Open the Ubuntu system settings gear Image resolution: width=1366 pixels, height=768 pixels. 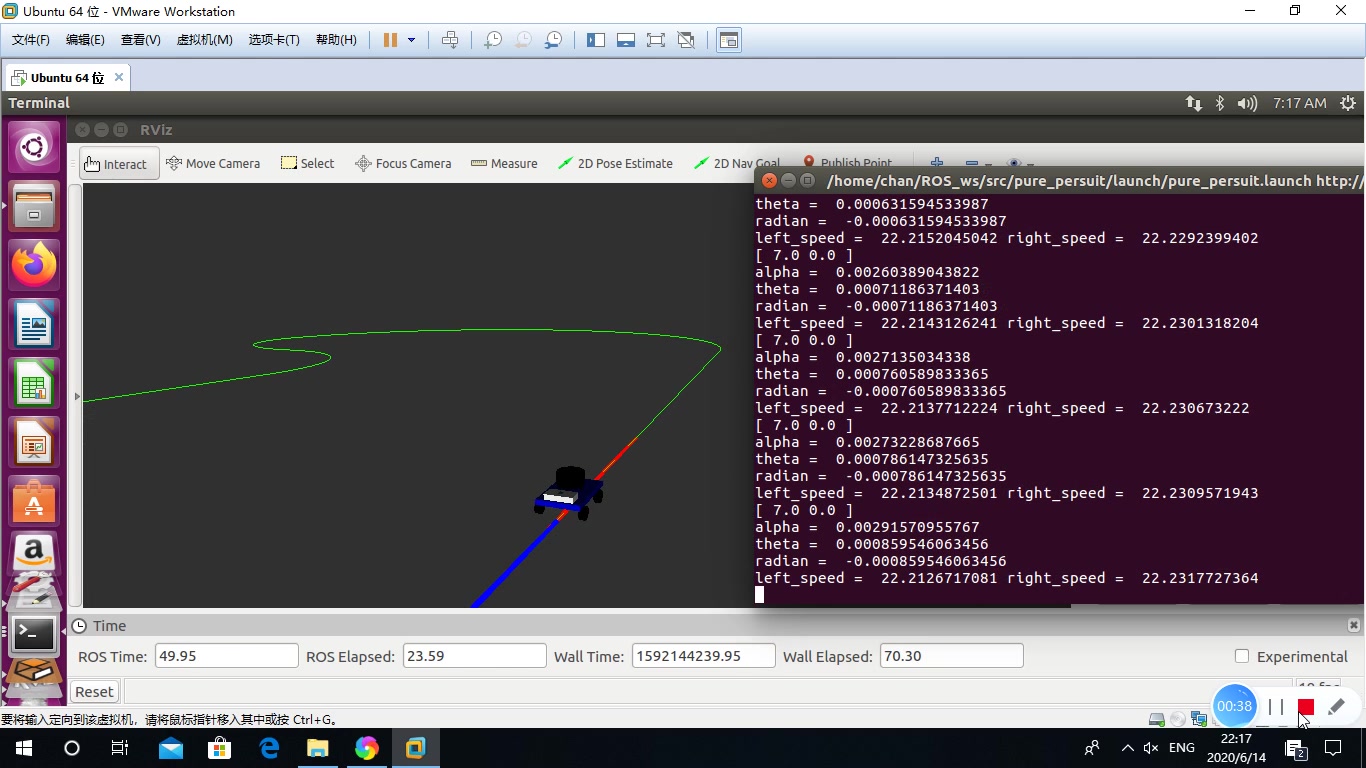[1348, 103]
